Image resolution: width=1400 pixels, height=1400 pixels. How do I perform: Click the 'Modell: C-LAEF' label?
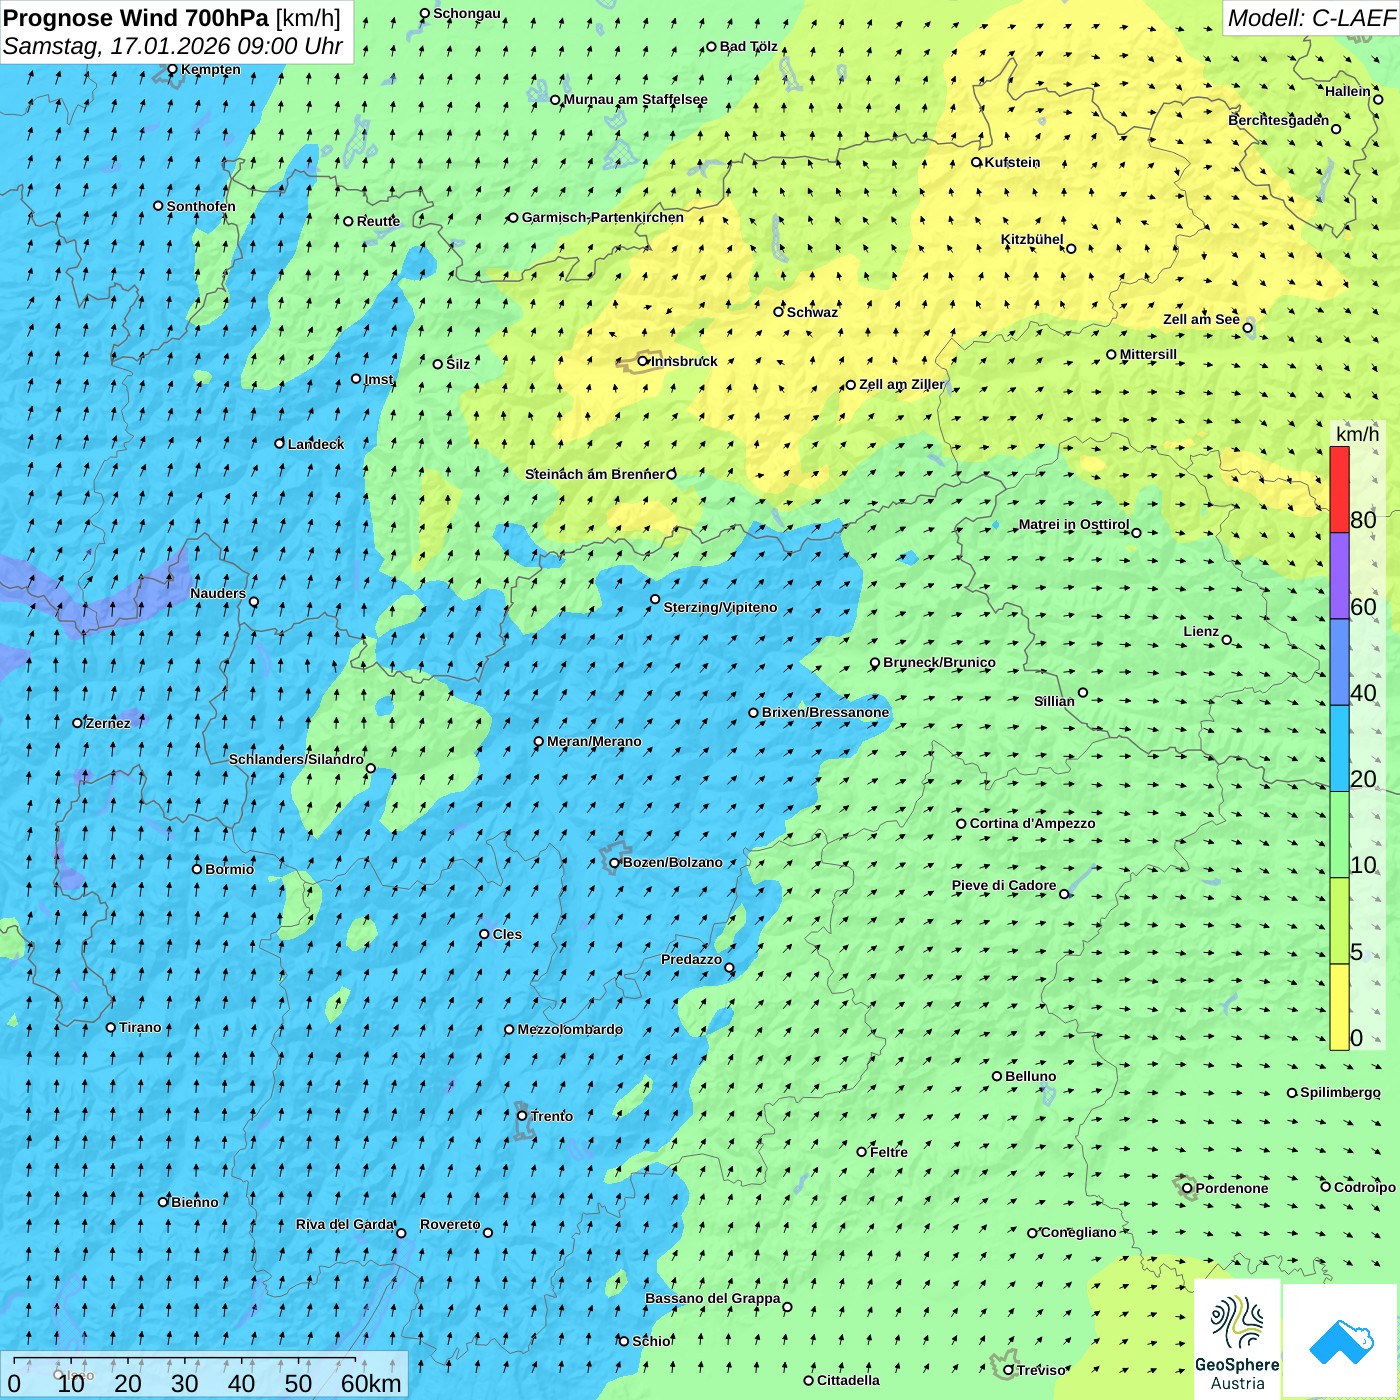click(x=1310, y=18)
